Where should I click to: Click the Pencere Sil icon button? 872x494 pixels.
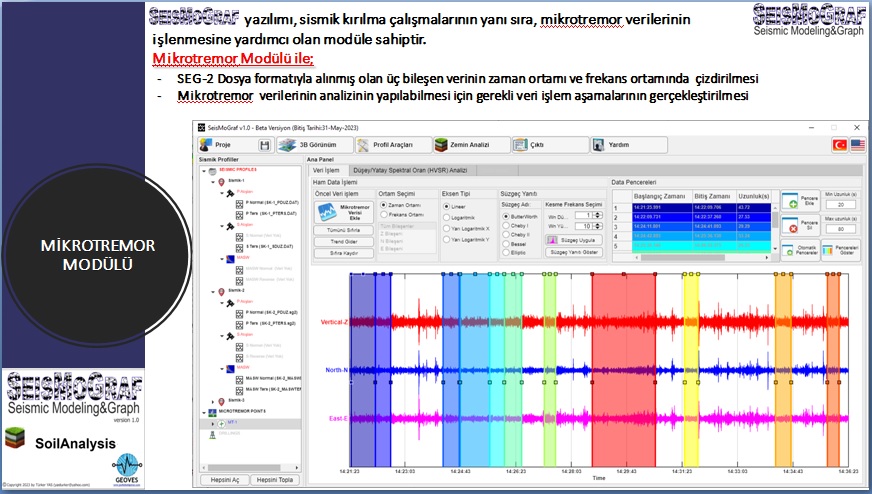click(x=800, y=226)
